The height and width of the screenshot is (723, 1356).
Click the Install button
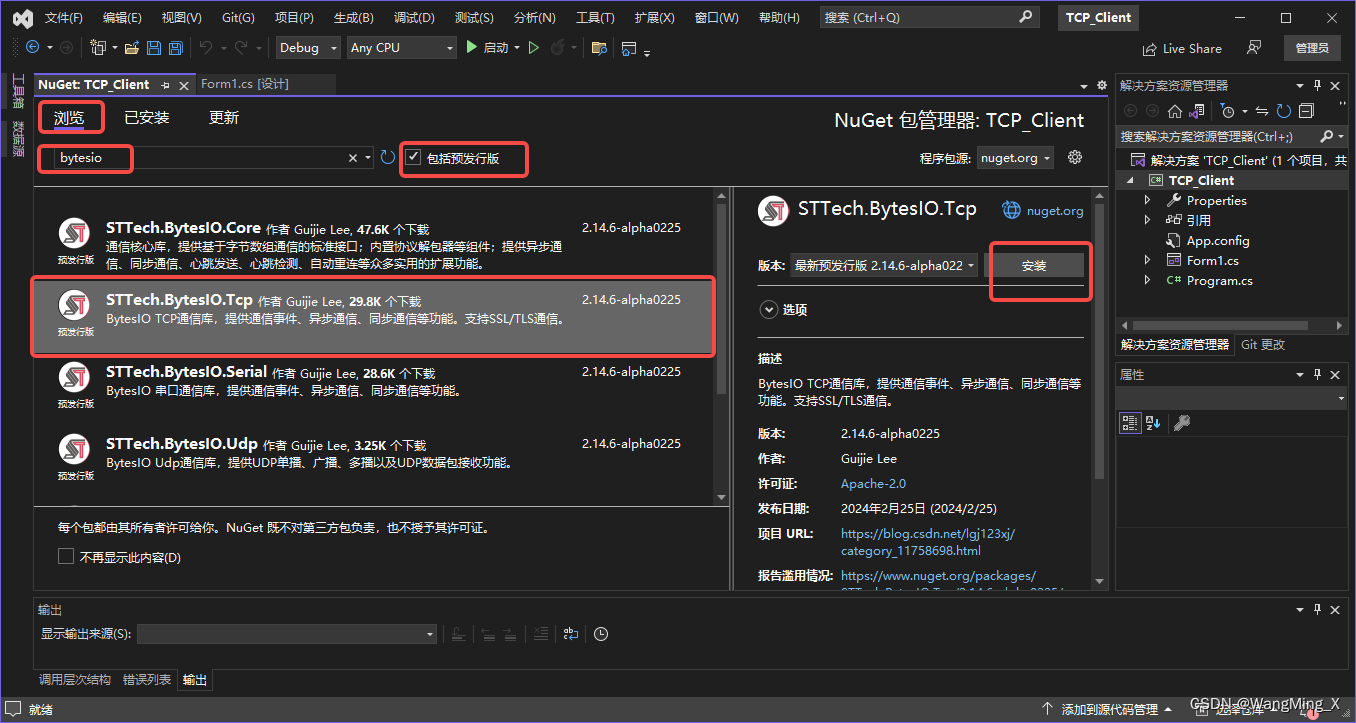click(x=1034, y=265)
